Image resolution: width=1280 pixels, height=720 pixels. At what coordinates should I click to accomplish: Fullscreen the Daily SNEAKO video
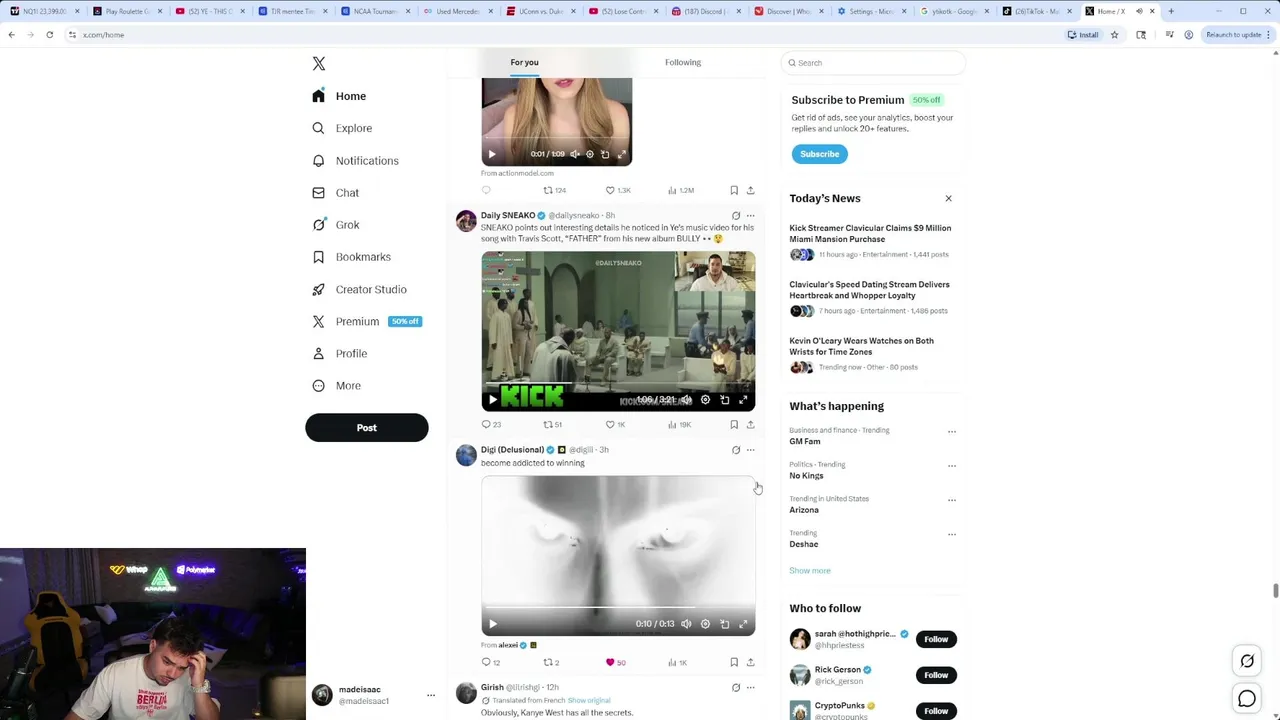point(743,400)
